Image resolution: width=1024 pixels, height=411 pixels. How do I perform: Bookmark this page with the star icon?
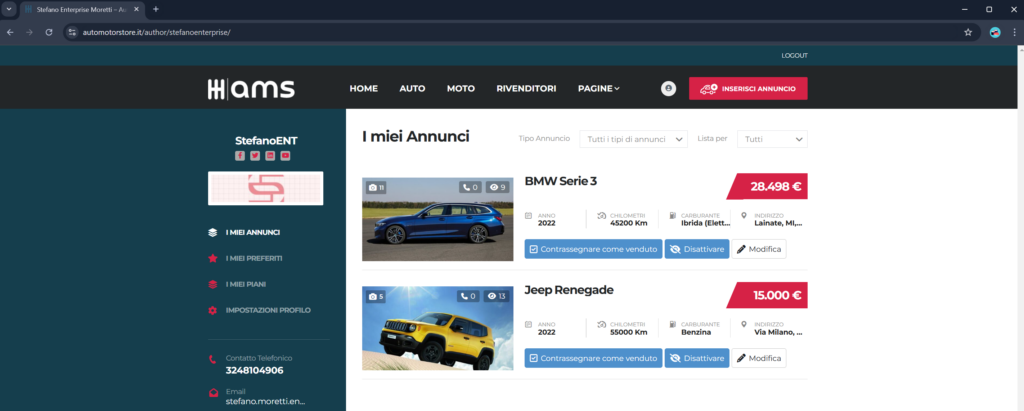tap(968, 32)
